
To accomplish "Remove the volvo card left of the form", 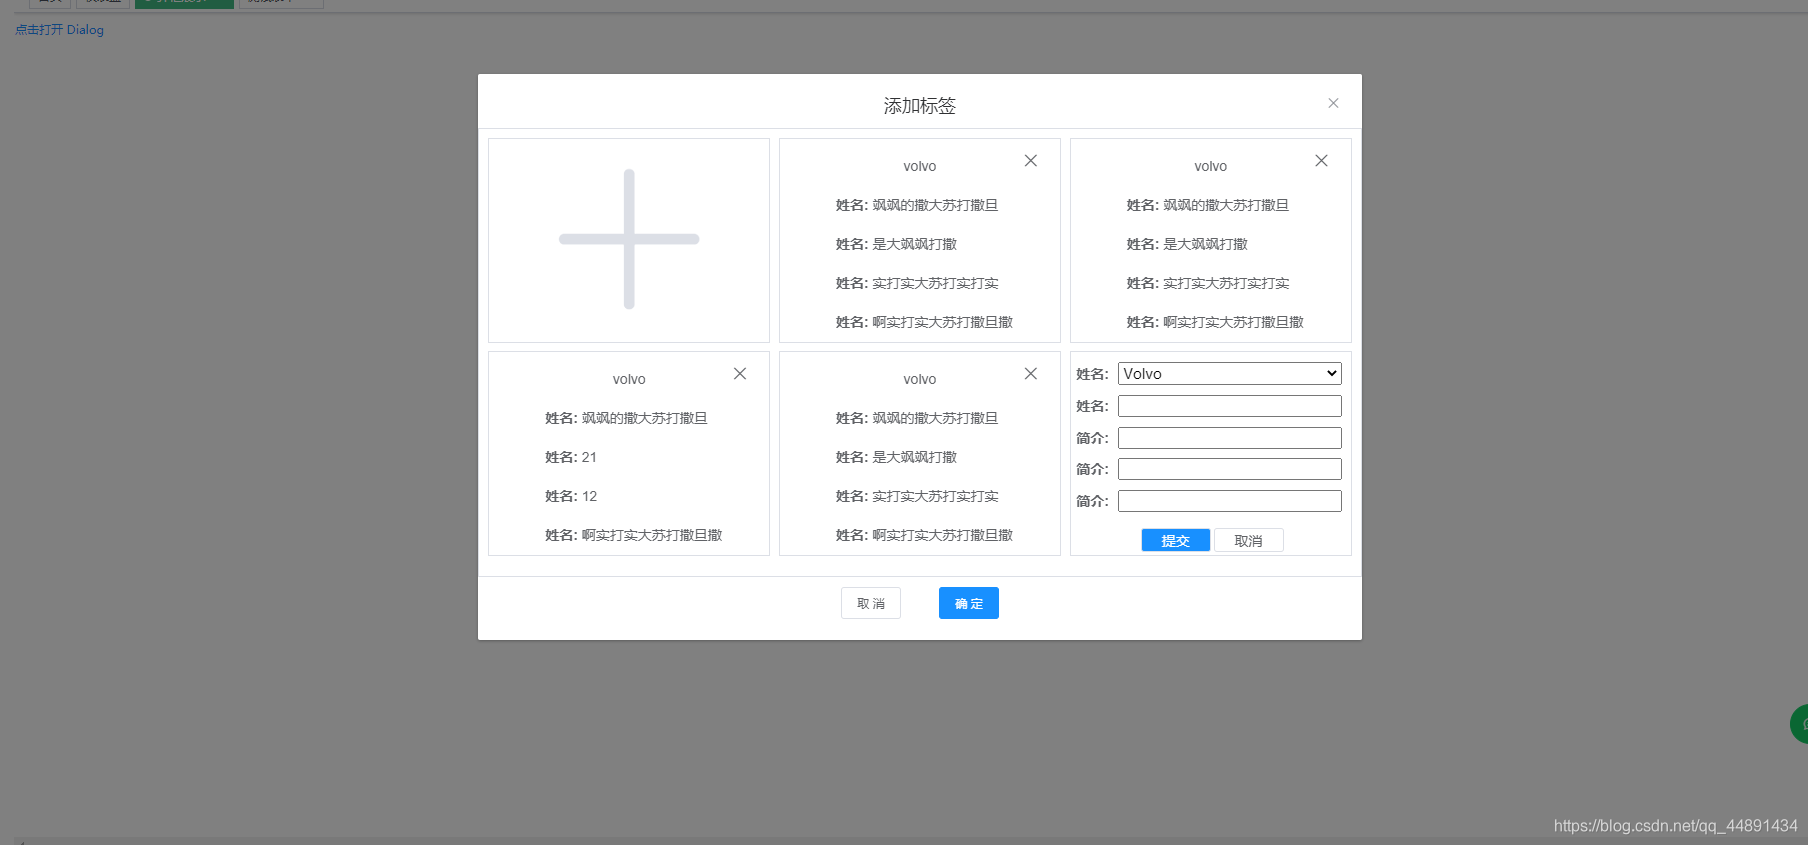I will coord(1031,373).
